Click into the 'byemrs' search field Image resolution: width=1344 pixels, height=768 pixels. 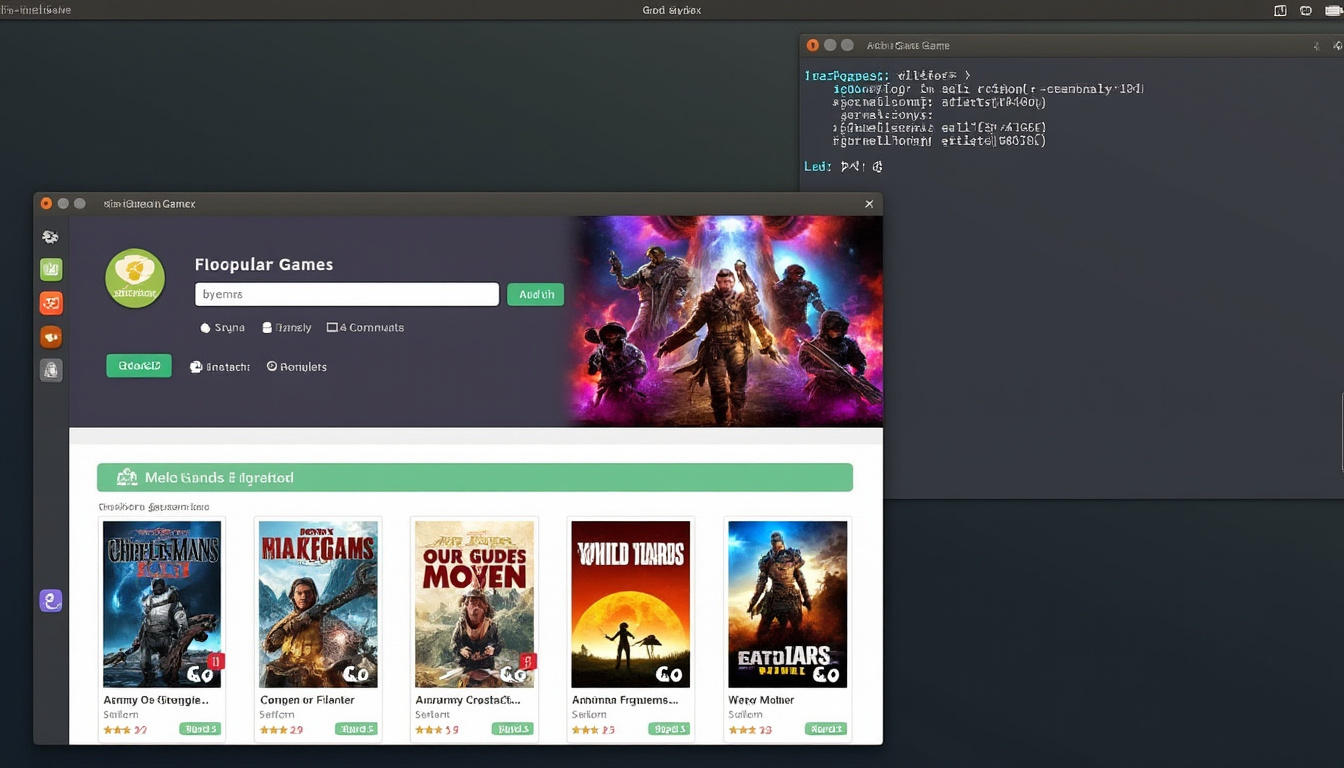[x=347, y=294]
